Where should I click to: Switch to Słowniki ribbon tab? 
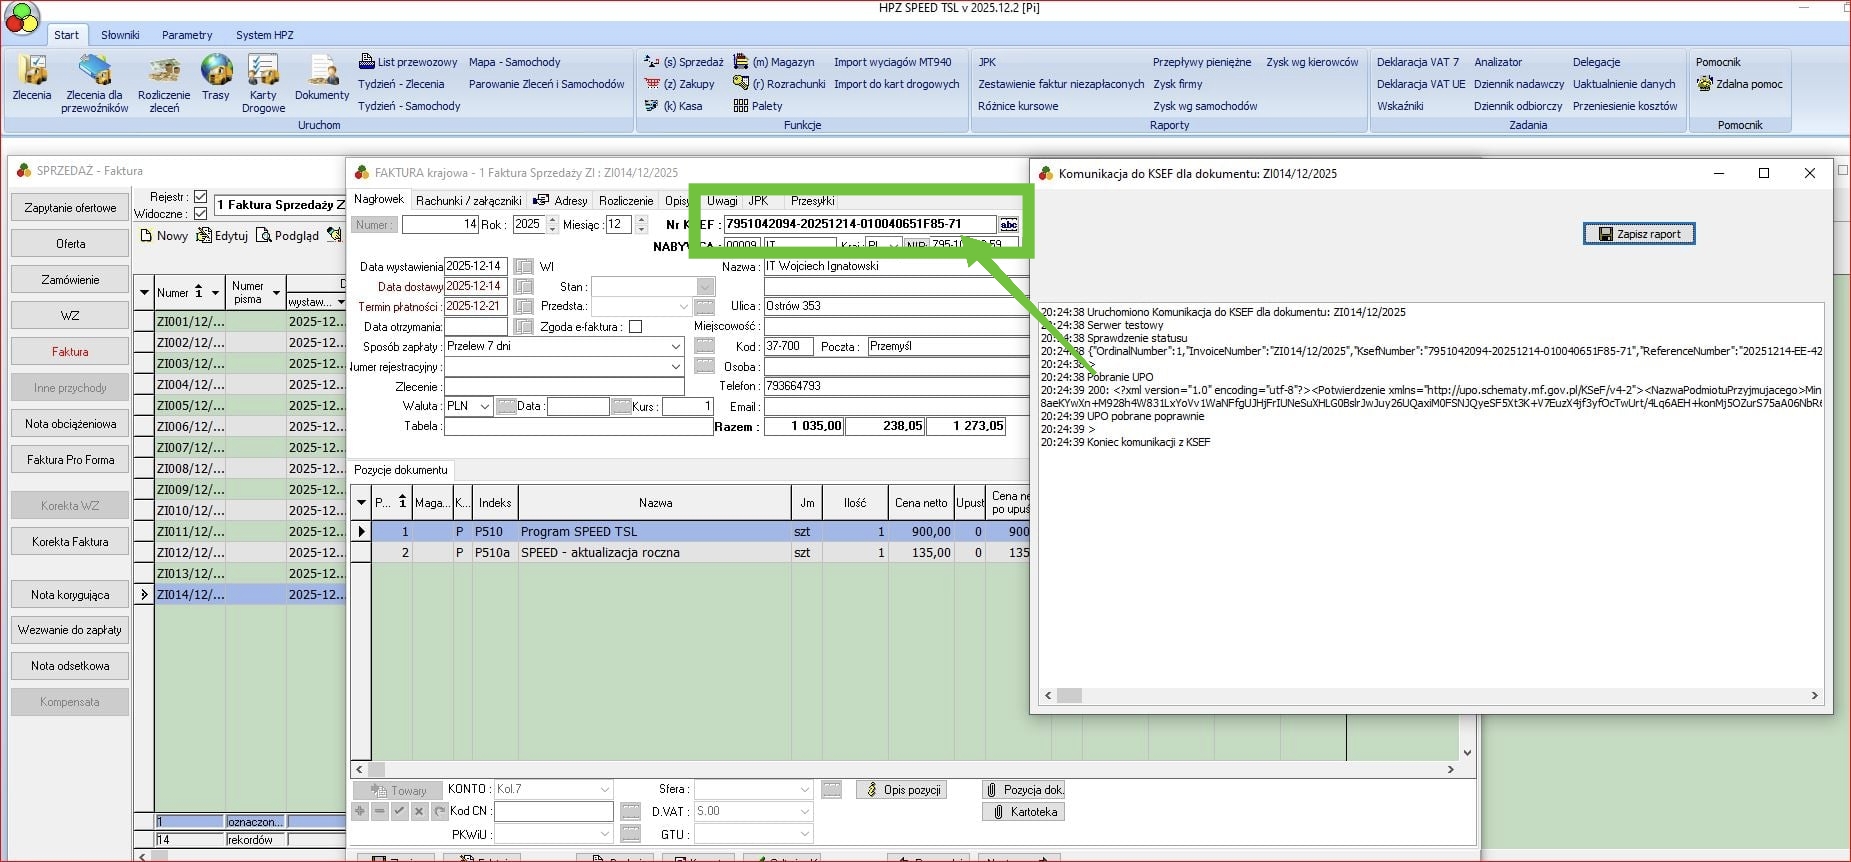[120, 35]
